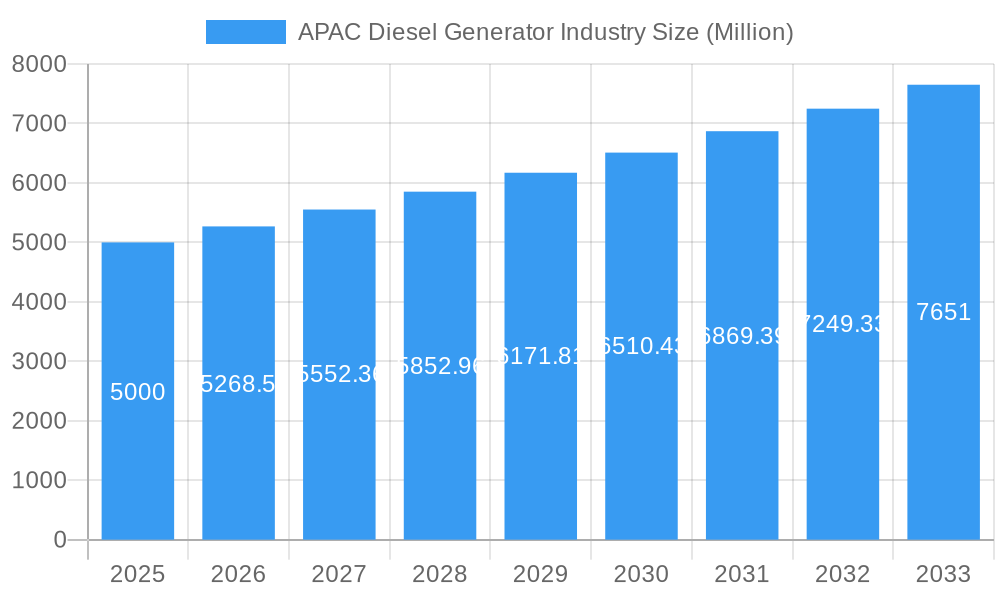Select the 2028 bar showing 5852.96
Image resolution: width=1000 pixels, height=600 pixels.
pos(440,360)
